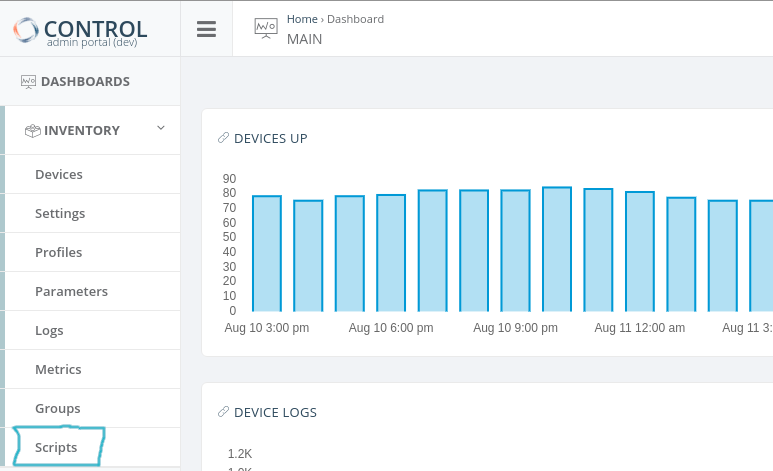773x471 pixels.
Task: Open the Parameters page
Action: [71, 291]
